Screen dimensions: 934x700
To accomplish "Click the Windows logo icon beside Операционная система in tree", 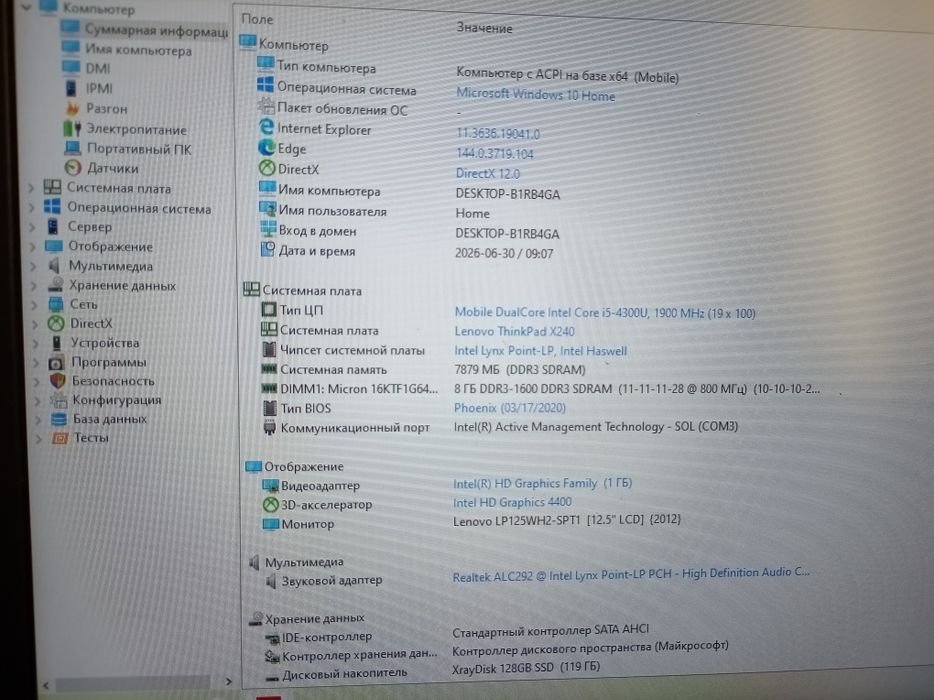I will (x=52, y=207).
